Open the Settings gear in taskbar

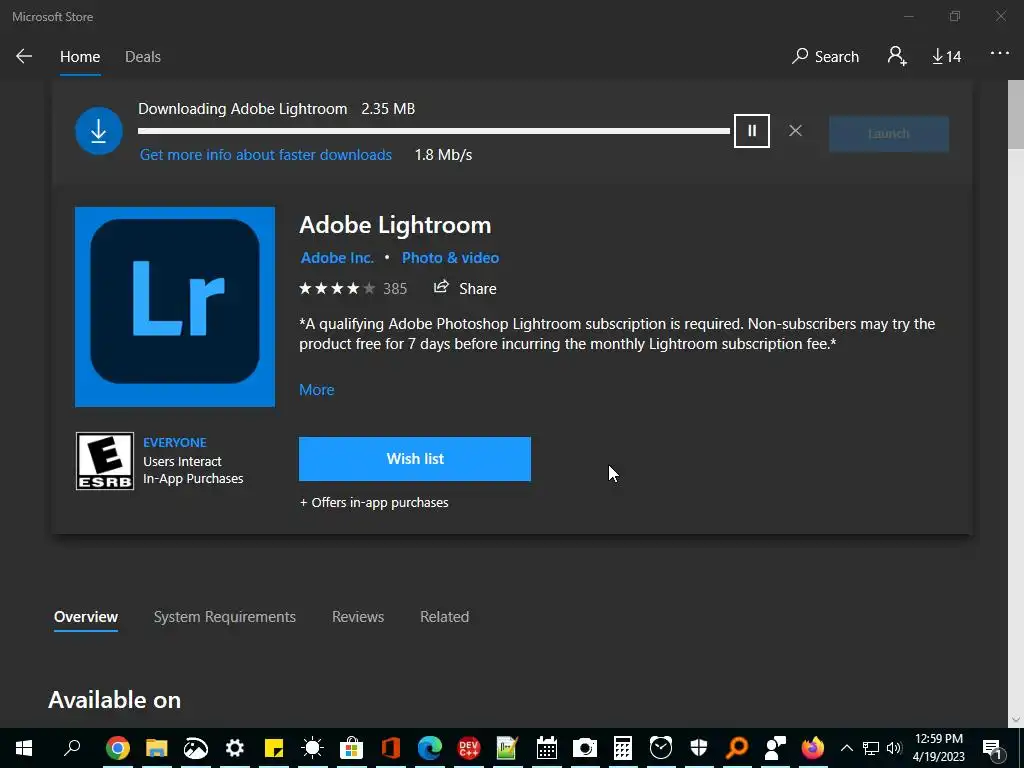(x=234, y=748)
